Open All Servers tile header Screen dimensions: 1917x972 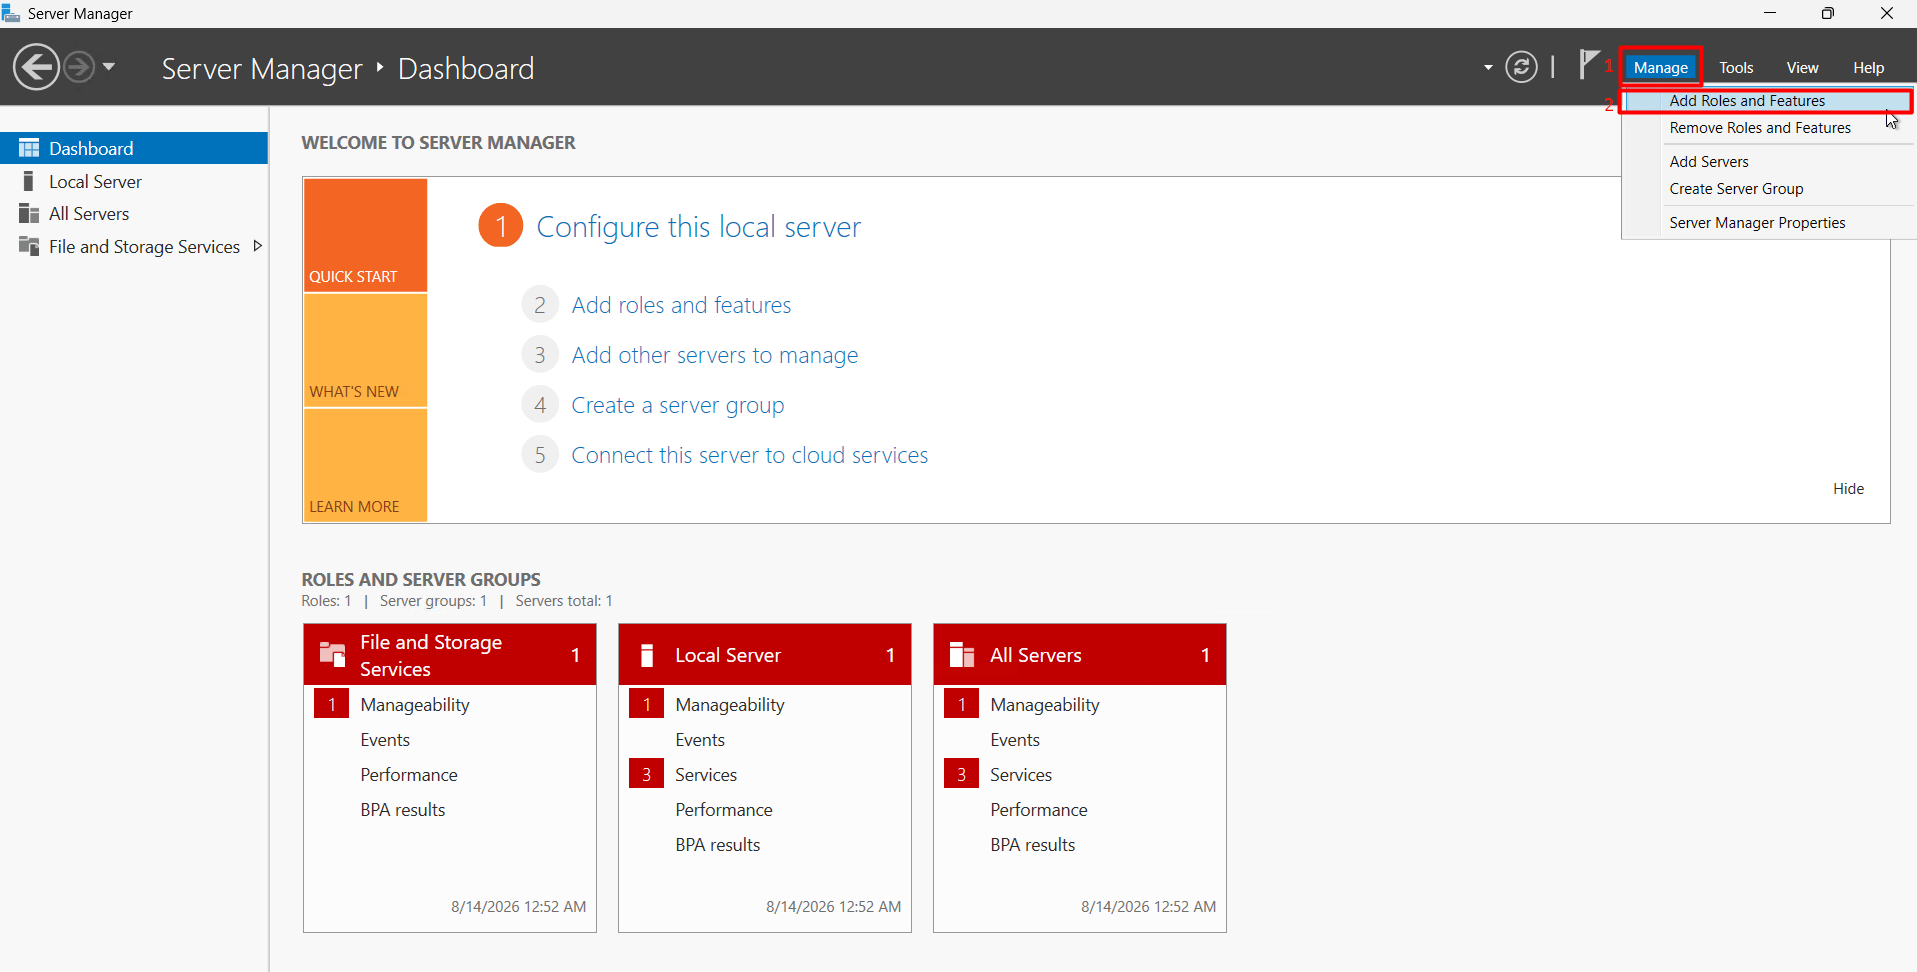pos(1080,655)
